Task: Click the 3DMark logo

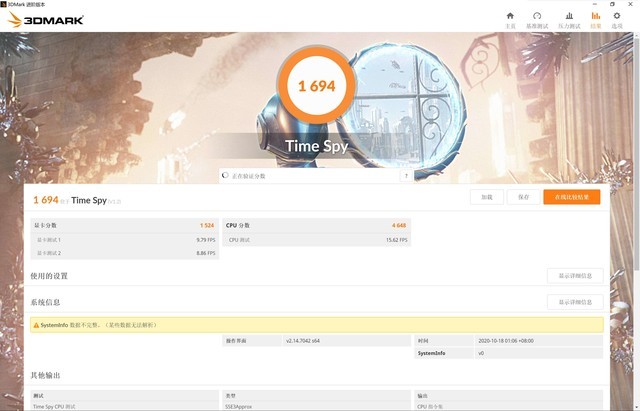Action: pos(45,20)
